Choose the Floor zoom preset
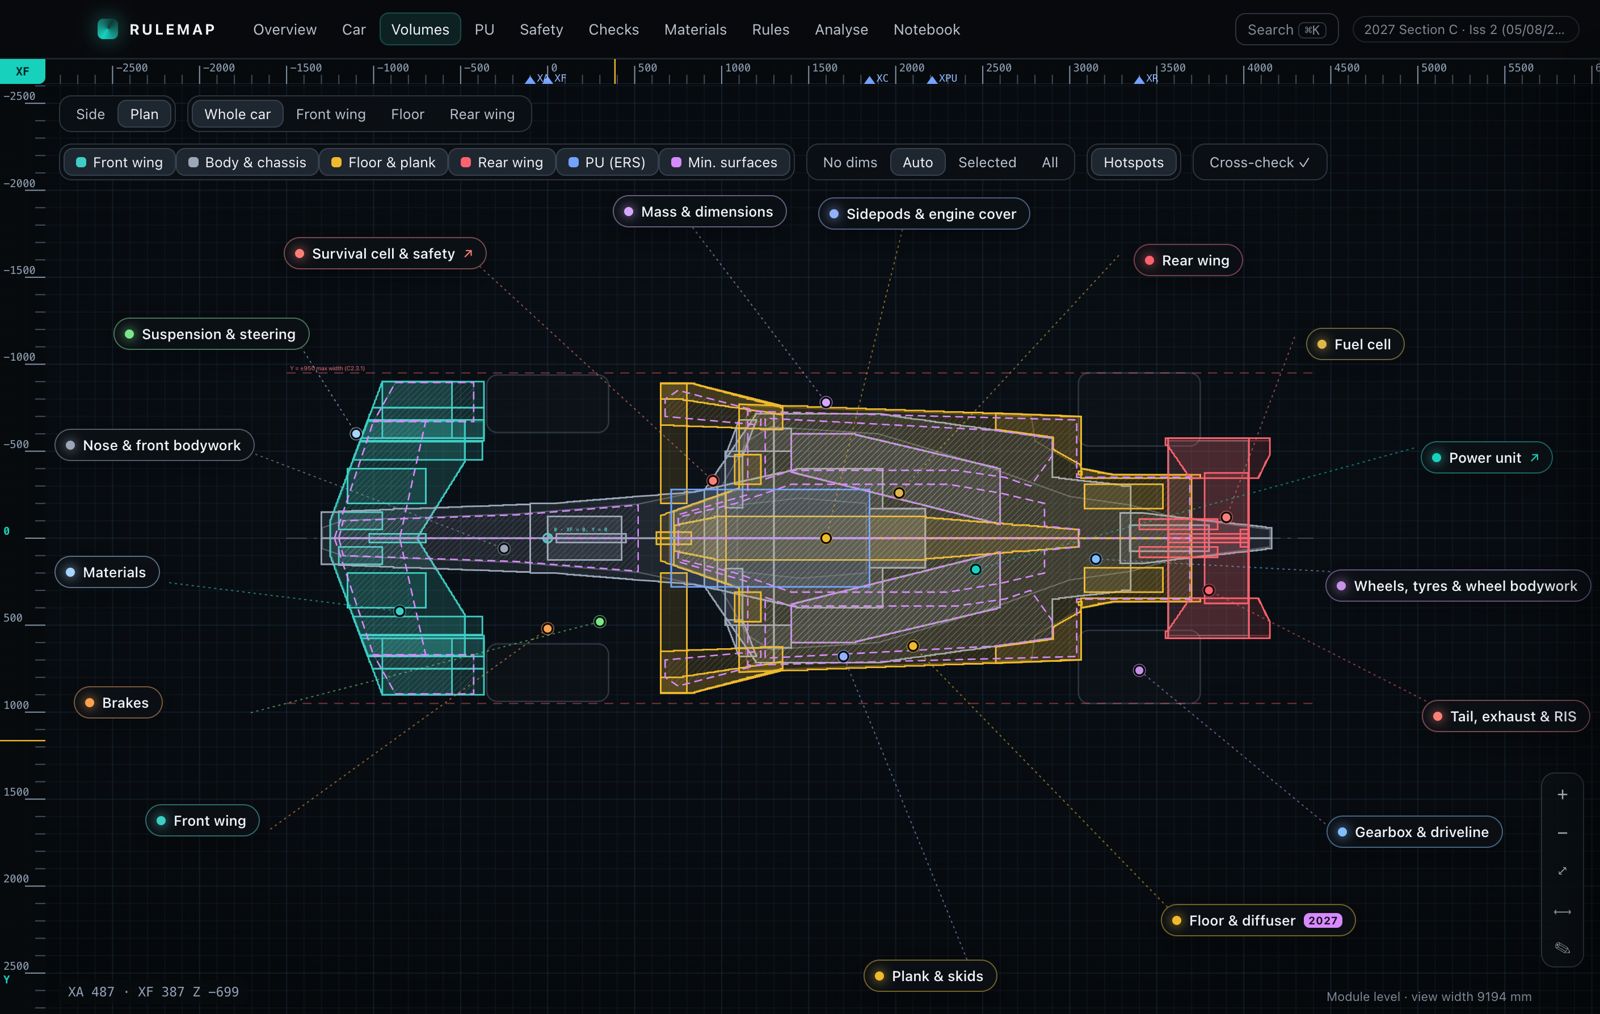Viewport: 1600px width, 1014px height. tap(407, 114)
